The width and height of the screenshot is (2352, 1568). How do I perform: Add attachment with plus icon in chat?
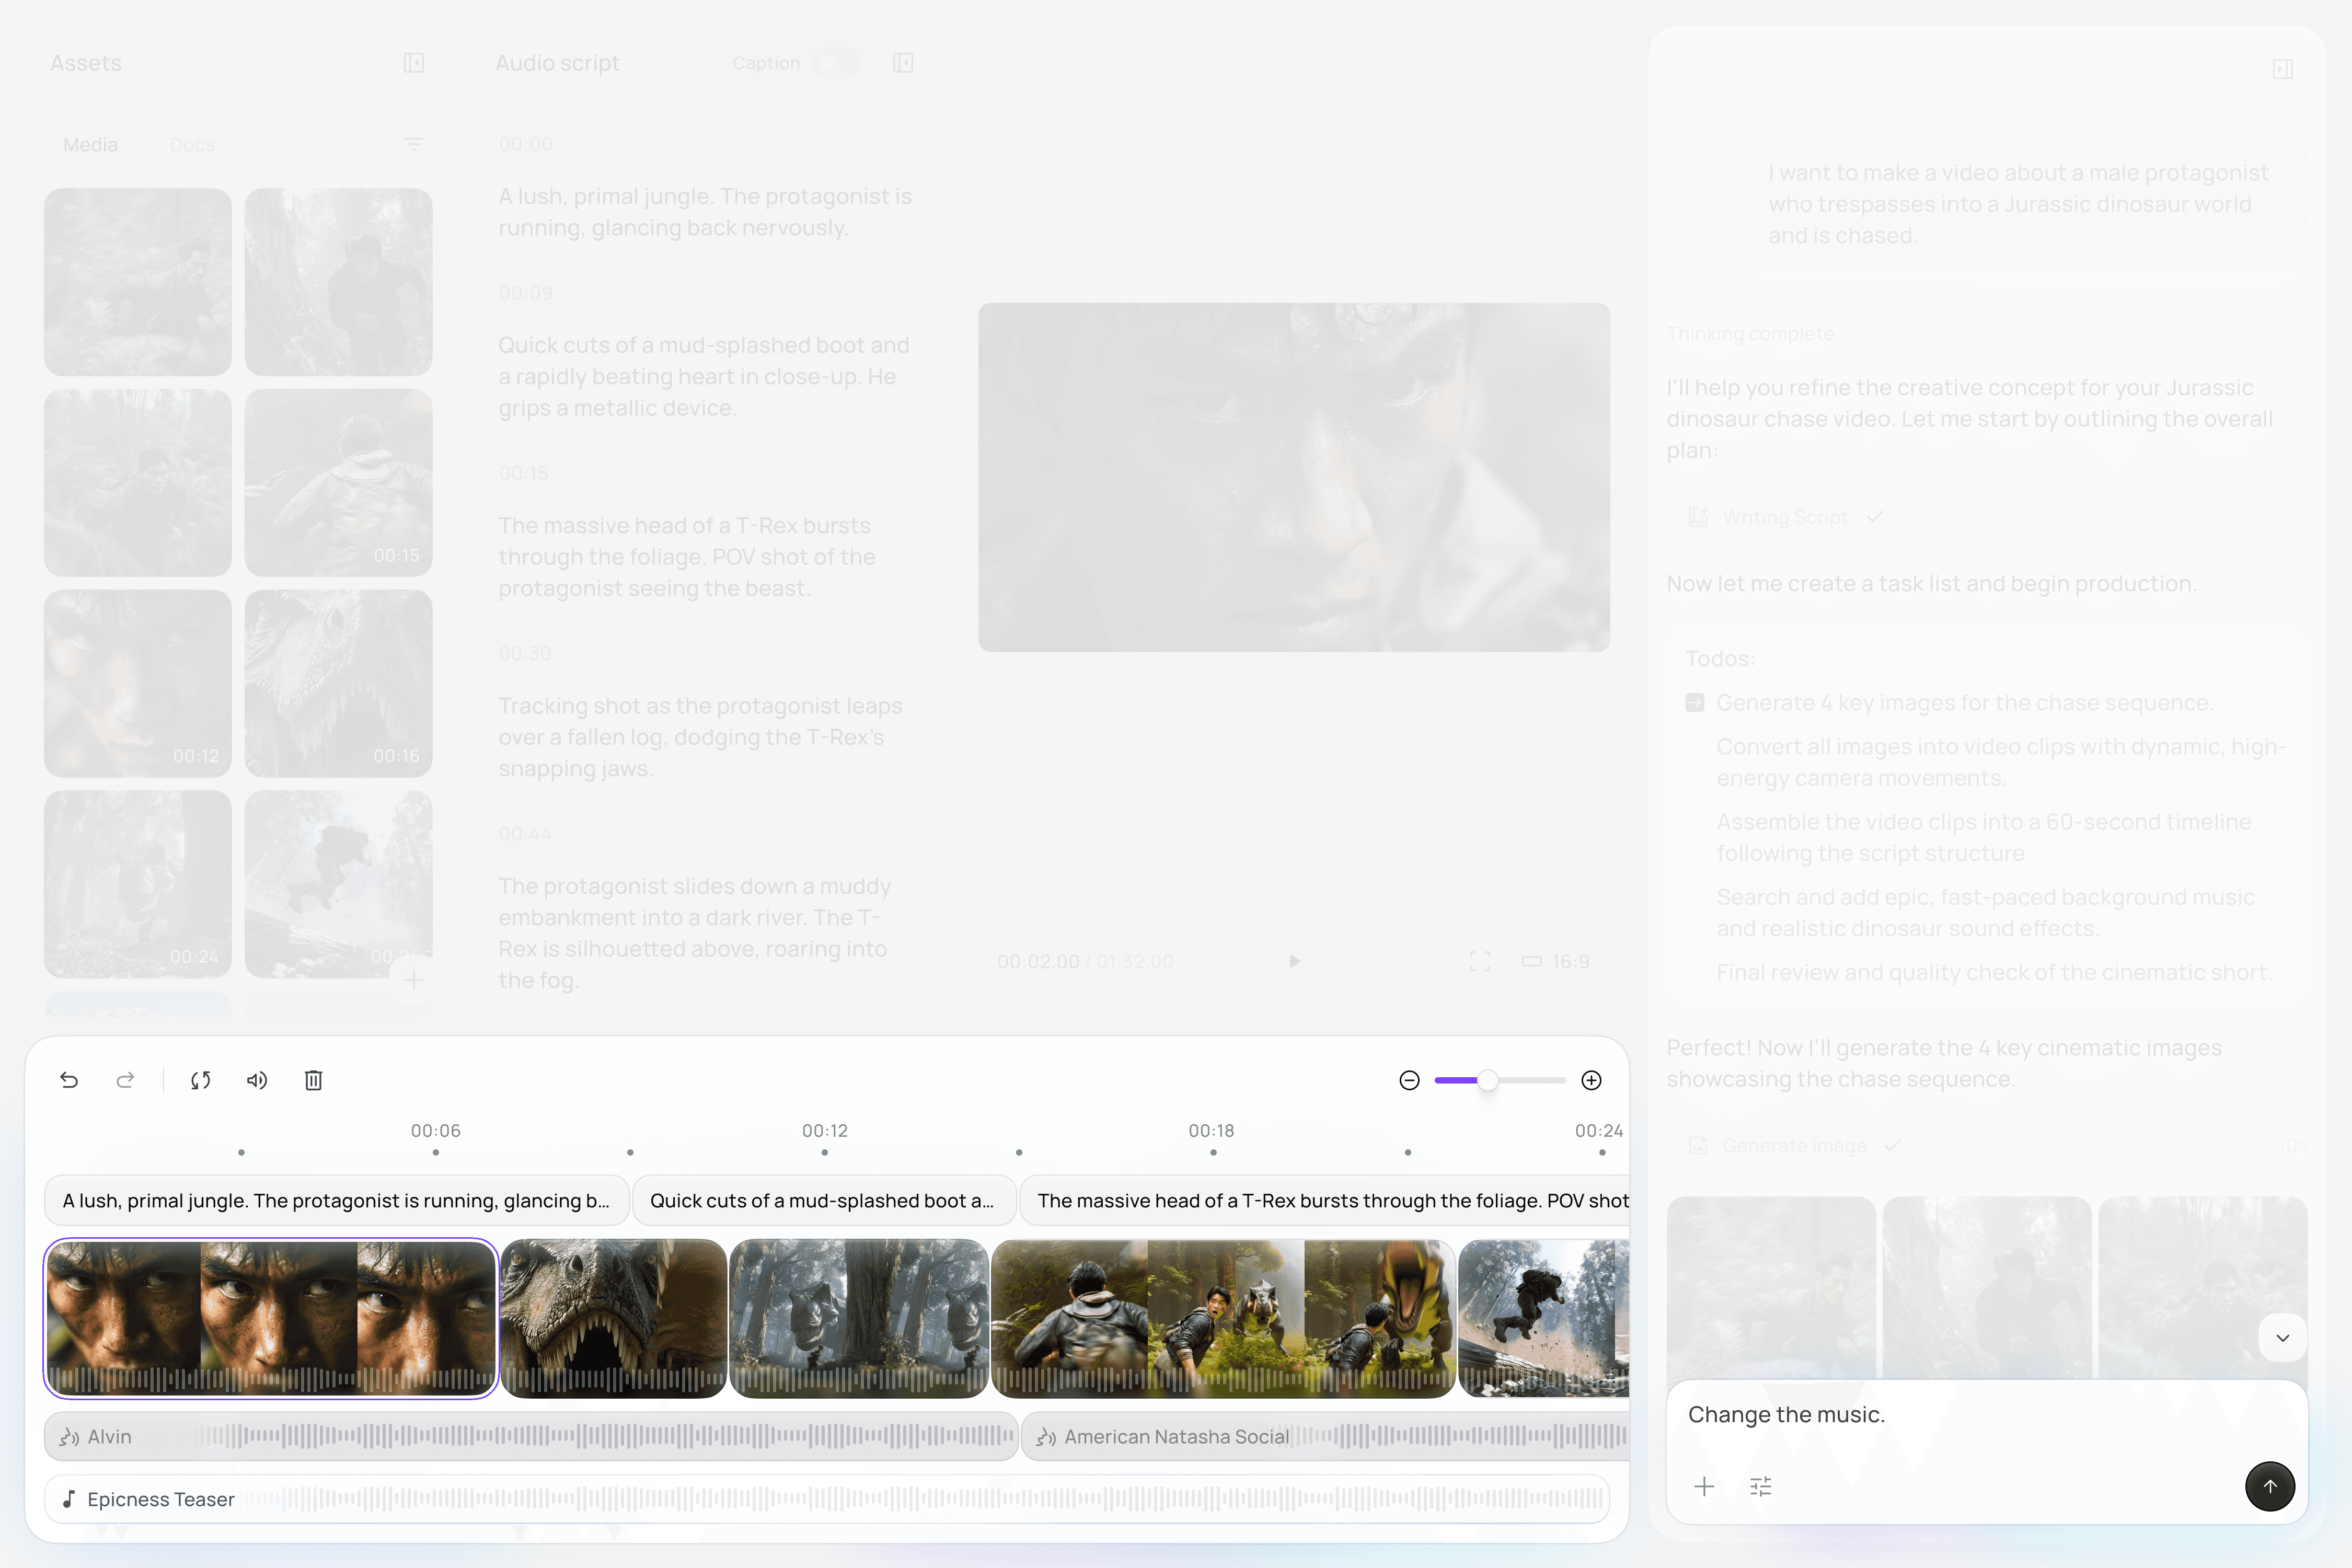point(1704,1486)
